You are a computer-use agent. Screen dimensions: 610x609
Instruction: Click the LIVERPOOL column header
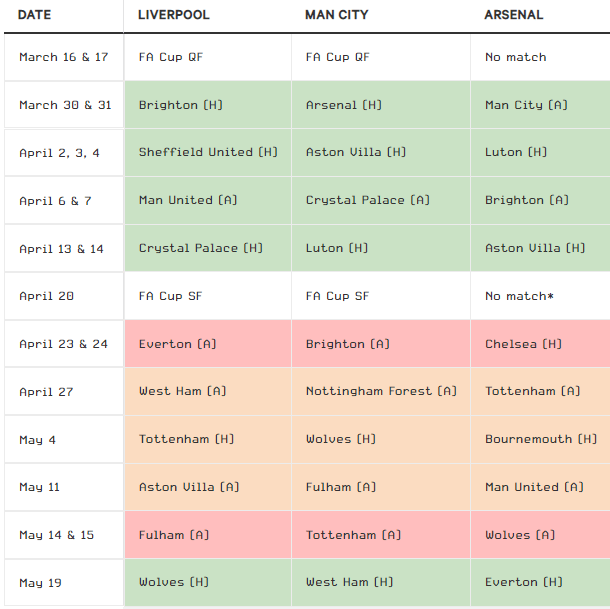176,15
